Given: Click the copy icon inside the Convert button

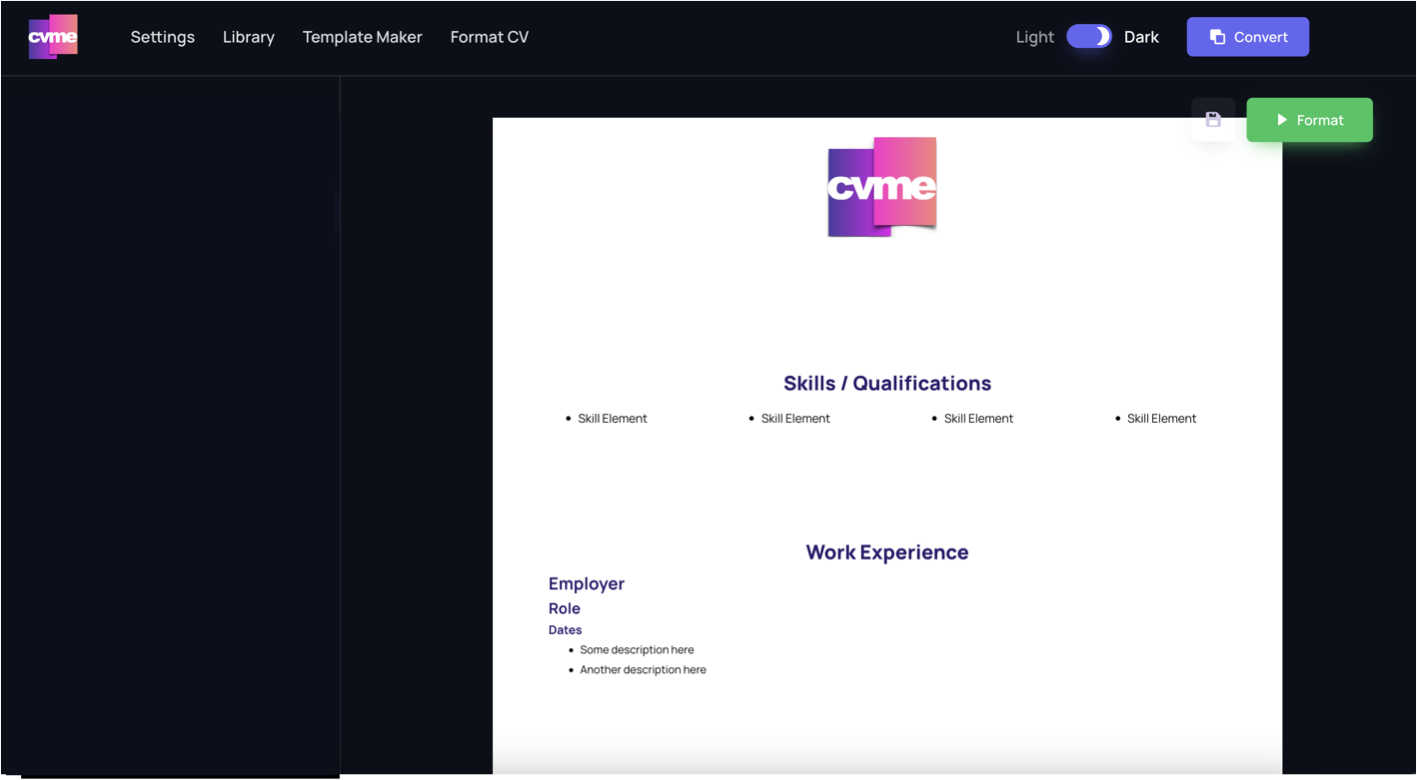Looking at the screenshot, I should [1216, 36].
